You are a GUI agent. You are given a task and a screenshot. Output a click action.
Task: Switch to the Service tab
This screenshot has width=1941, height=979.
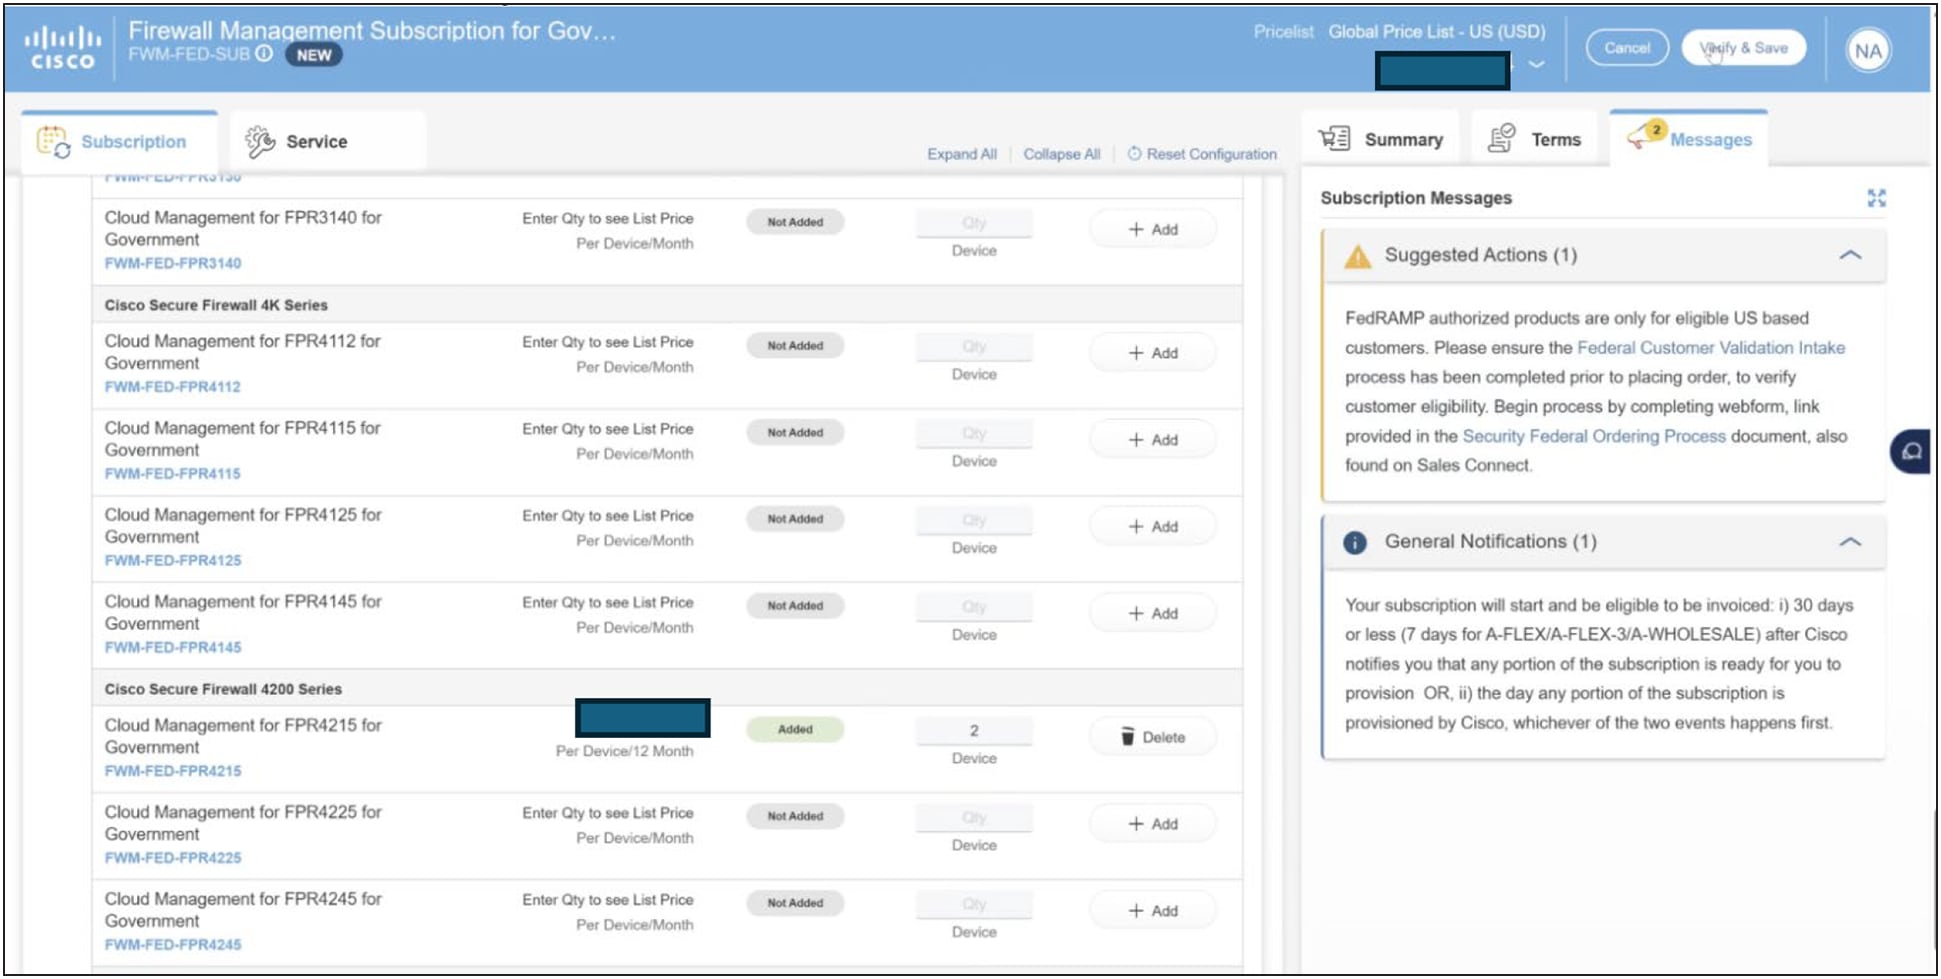point(328,142)
